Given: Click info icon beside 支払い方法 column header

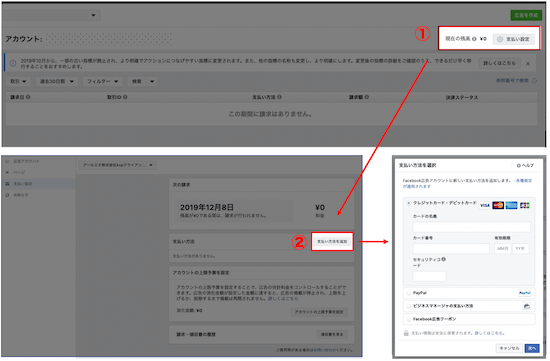Looking at the screenshot, I should [x=281, y=97].
